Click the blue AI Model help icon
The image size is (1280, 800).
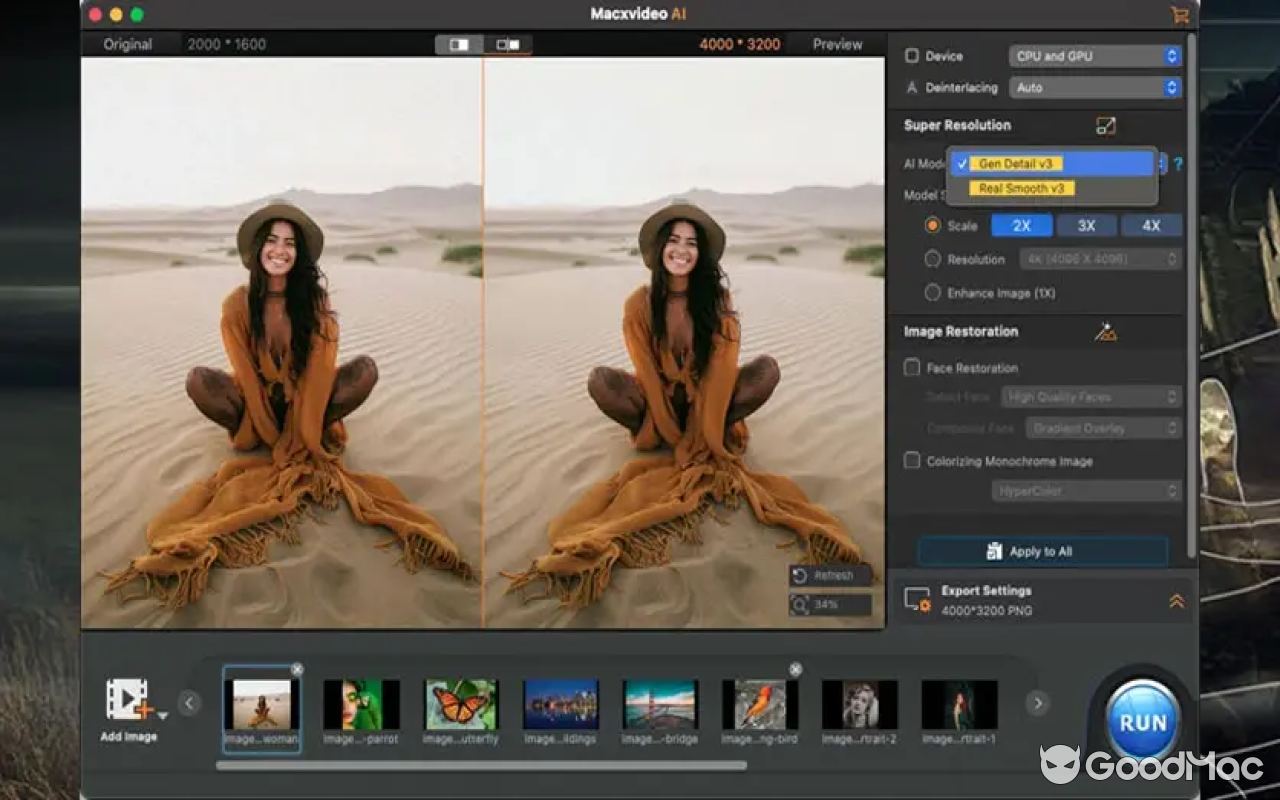pos(1178,164)
